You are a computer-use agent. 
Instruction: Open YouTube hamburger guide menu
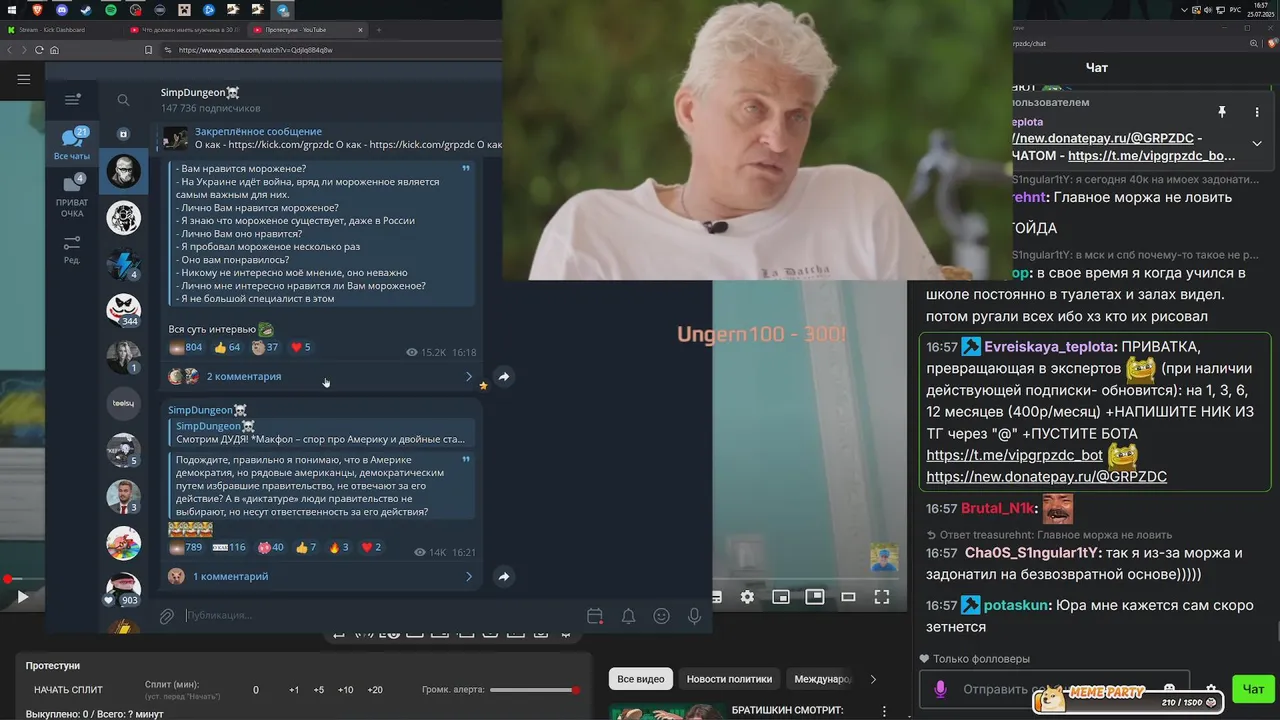tap(23, 79)
